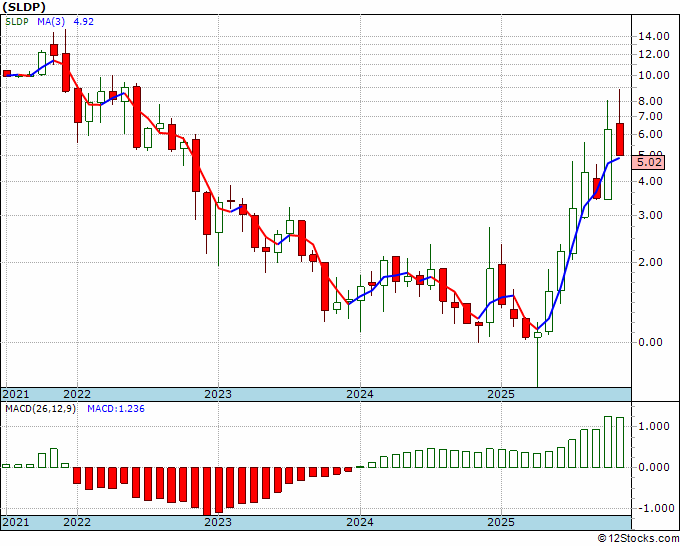This screenshot has width=680, height=546.
Task: Click the lowest red MACD bar near 2023
Action: pyautogui.click(x=207, y=491)
